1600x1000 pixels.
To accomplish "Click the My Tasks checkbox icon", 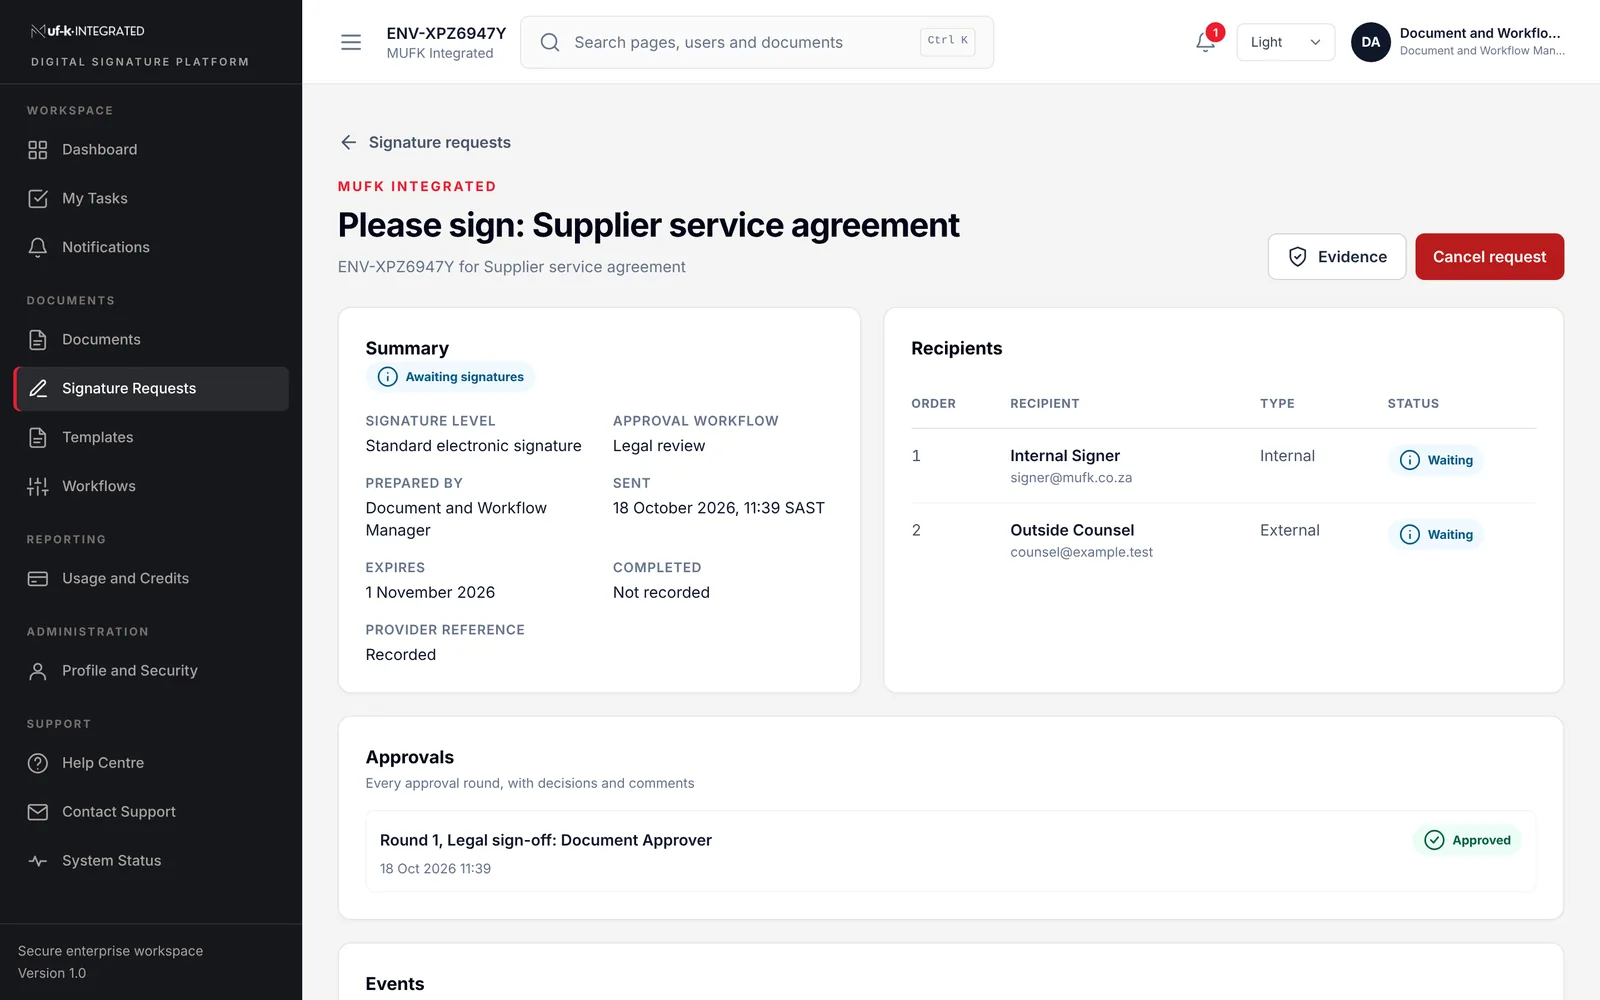I will (x=38, y=199).
